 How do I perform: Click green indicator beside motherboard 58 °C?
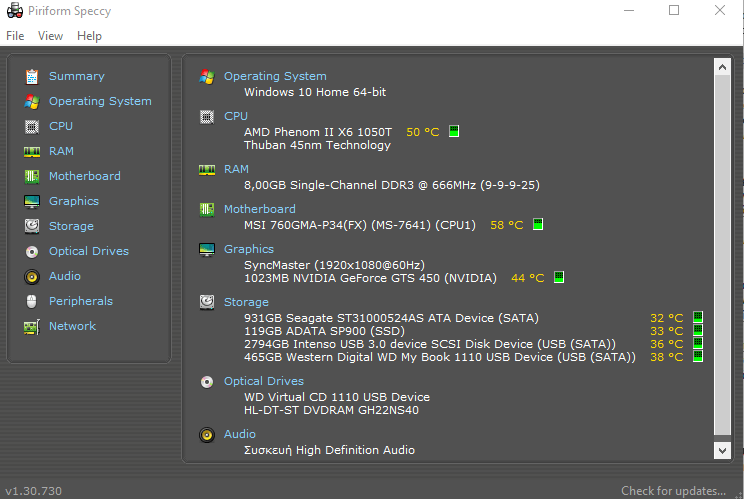(538, 224)
